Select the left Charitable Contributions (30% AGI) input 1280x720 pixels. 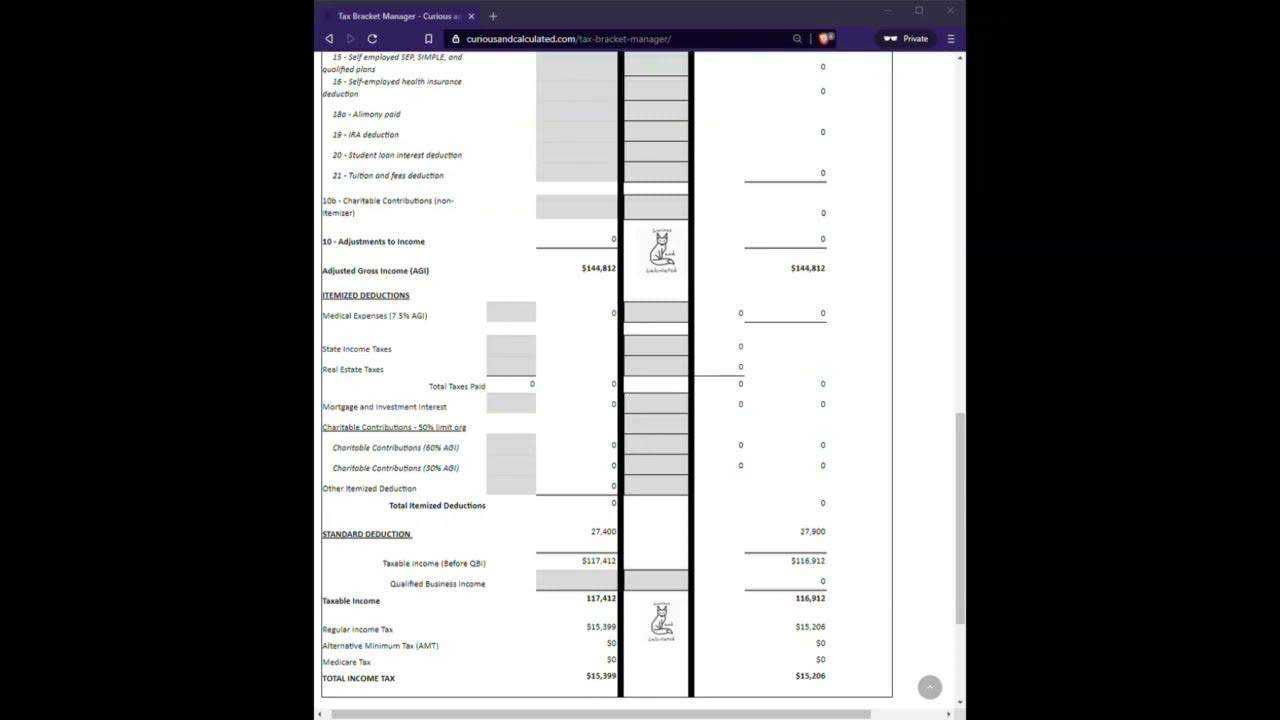[x=511, y=464]
